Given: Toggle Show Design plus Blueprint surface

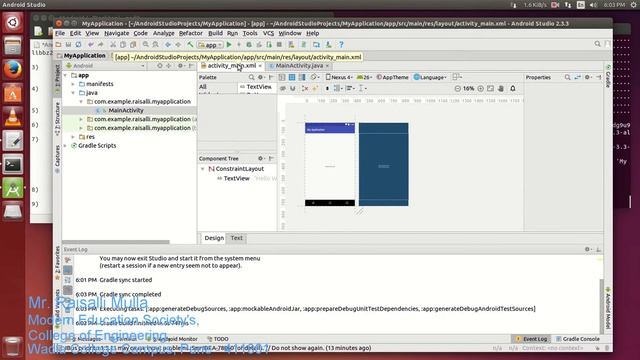Looking at the screenshot, I should (x=302, y=77).
